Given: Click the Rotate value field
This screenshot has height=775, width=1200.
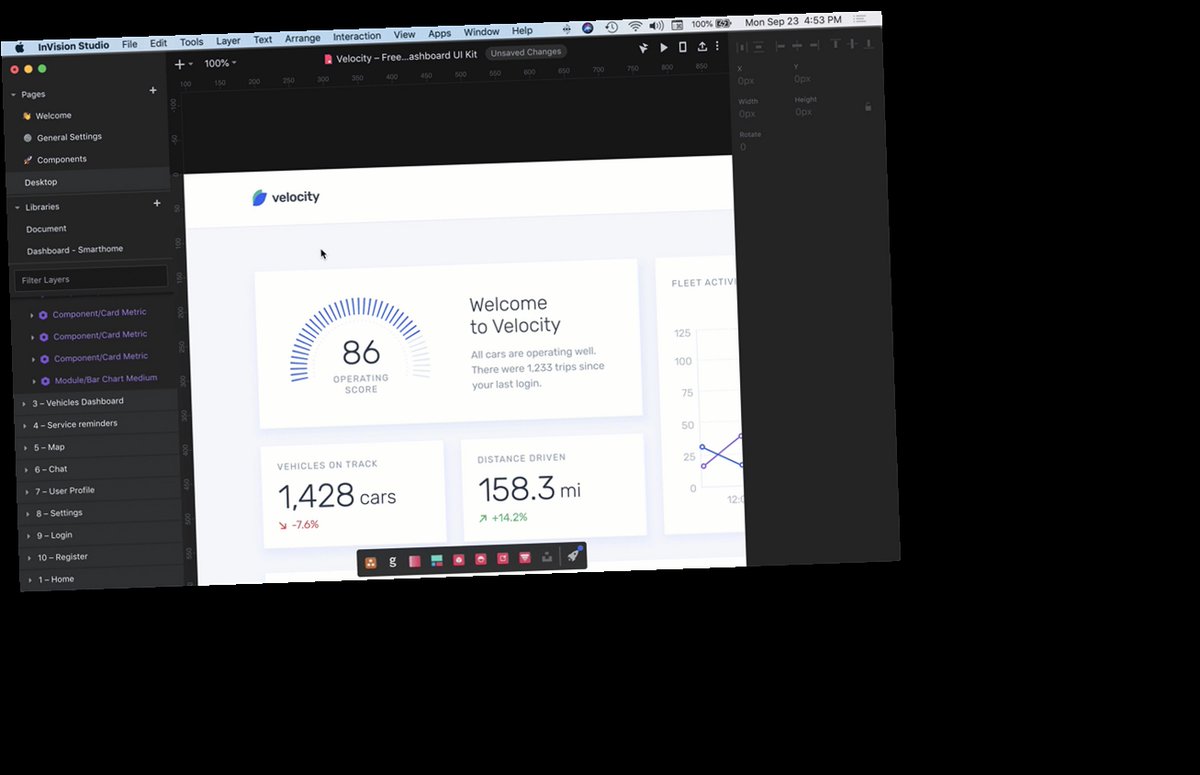Looking at the screenshot, I should [x=743, y=147].
